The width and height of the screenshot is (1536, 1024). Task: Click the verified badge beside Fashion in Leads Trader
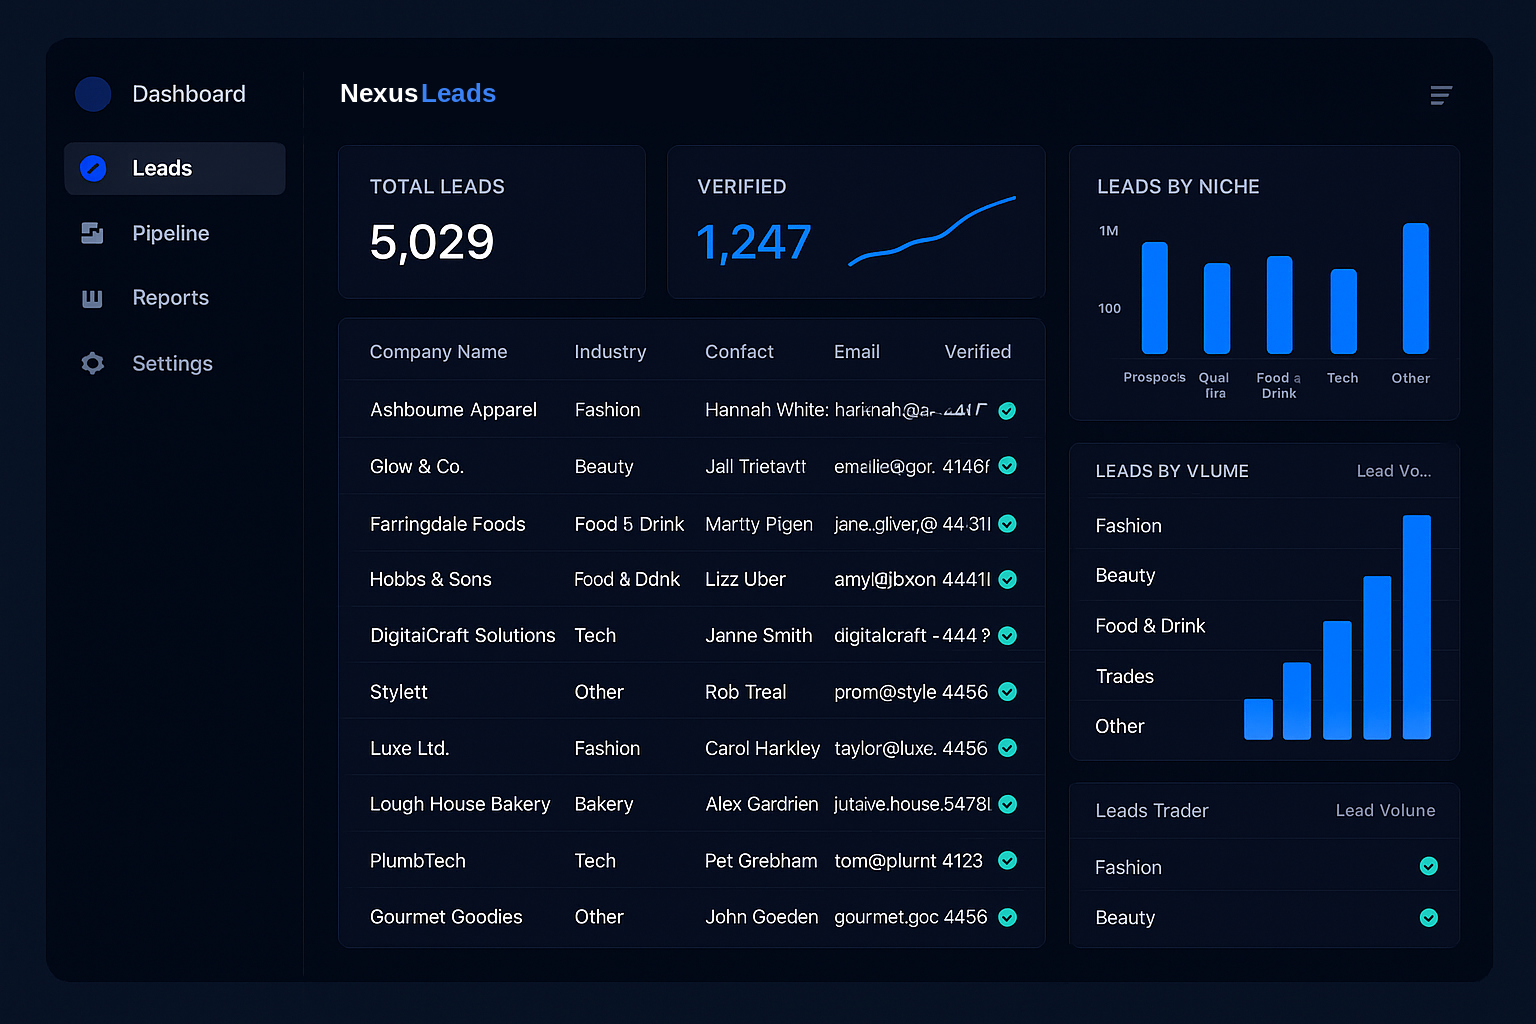point(1428,866)
